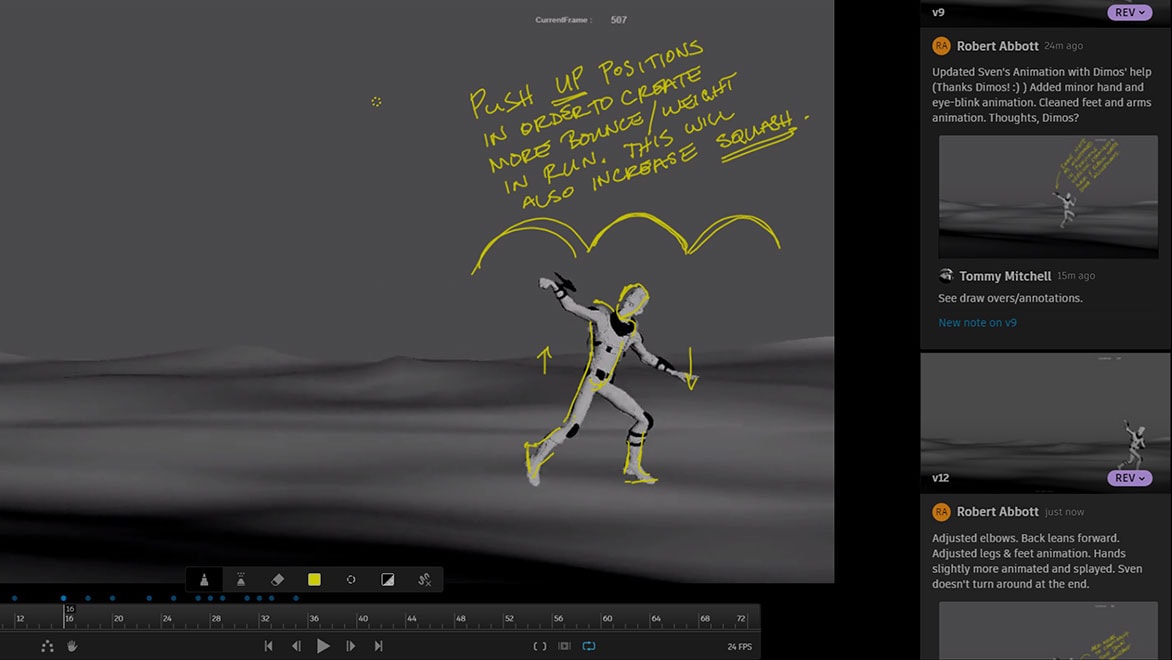The height and width of the screenshot is (660, 1172).
Task: Activate the pan hand tool
Action: click(x=71, y=646)
